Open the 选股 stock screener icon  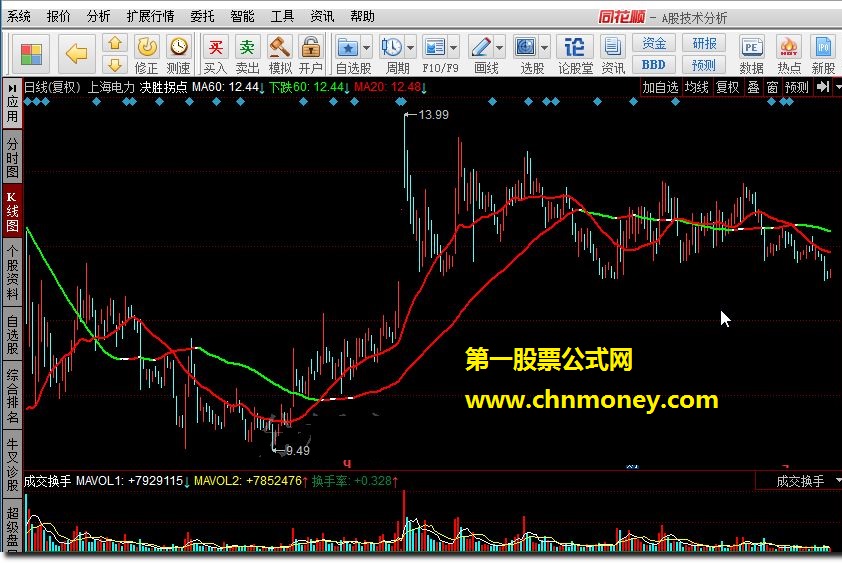pyautogui.click(x=525, y=48)
